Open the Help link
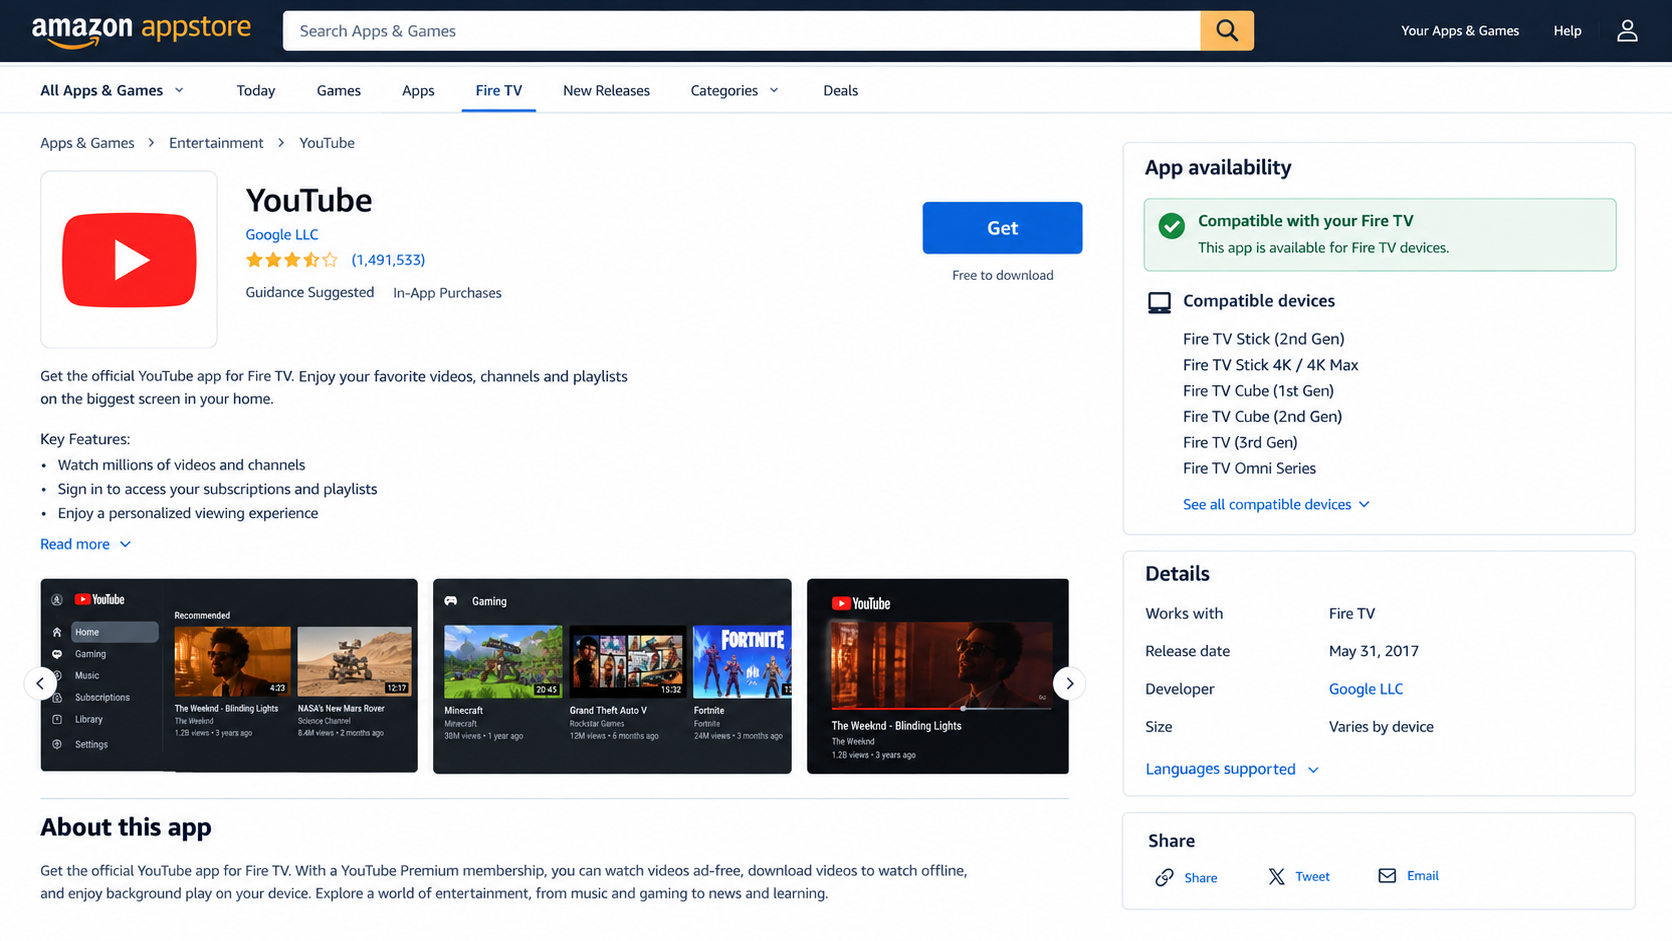The width and height of the screenshot is (1672, 941). pos(1567,31)
